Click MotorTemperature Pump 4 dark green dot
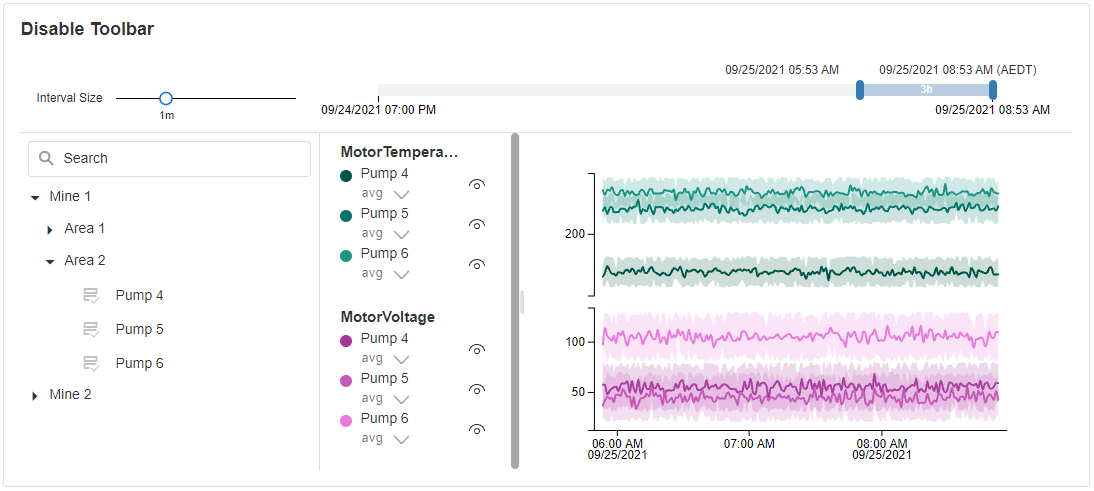Image resolution: width=1094 pixels, height=491 pixels. (x=346, y=176)
